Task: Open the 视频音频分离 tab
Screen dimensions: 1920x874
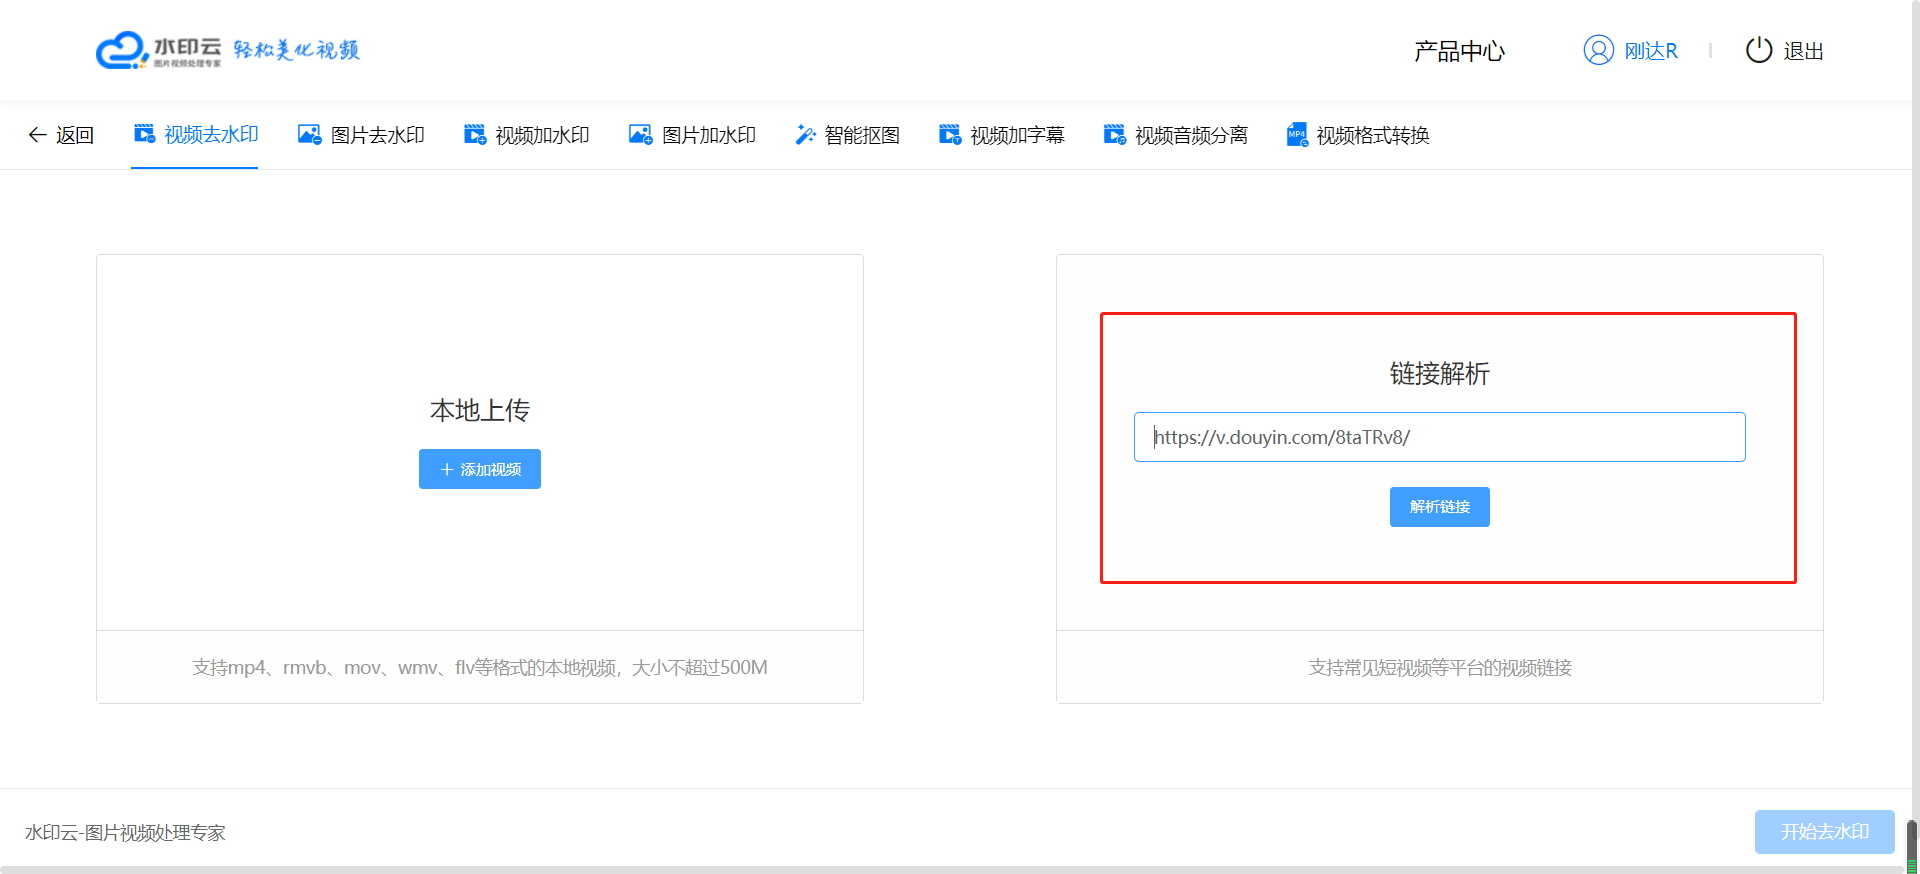Action: [1175, 135]
